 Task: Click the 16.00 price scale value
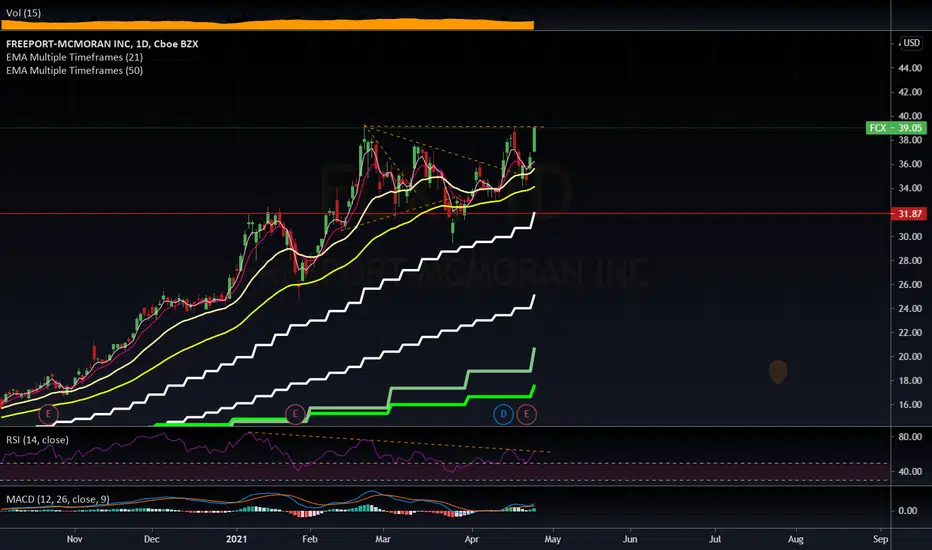pos(910,404)
